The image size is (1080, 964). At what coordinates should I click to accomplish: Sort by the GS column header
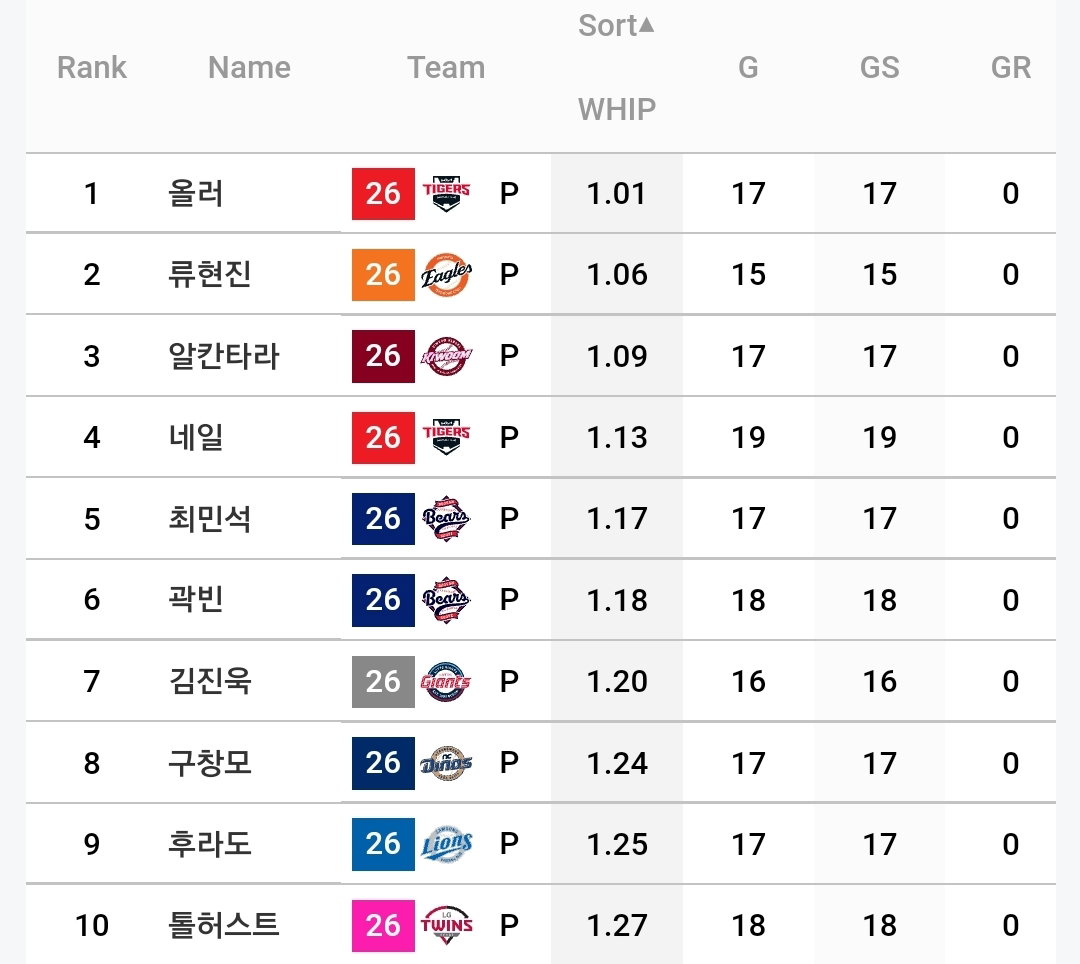tap(880, 67)
